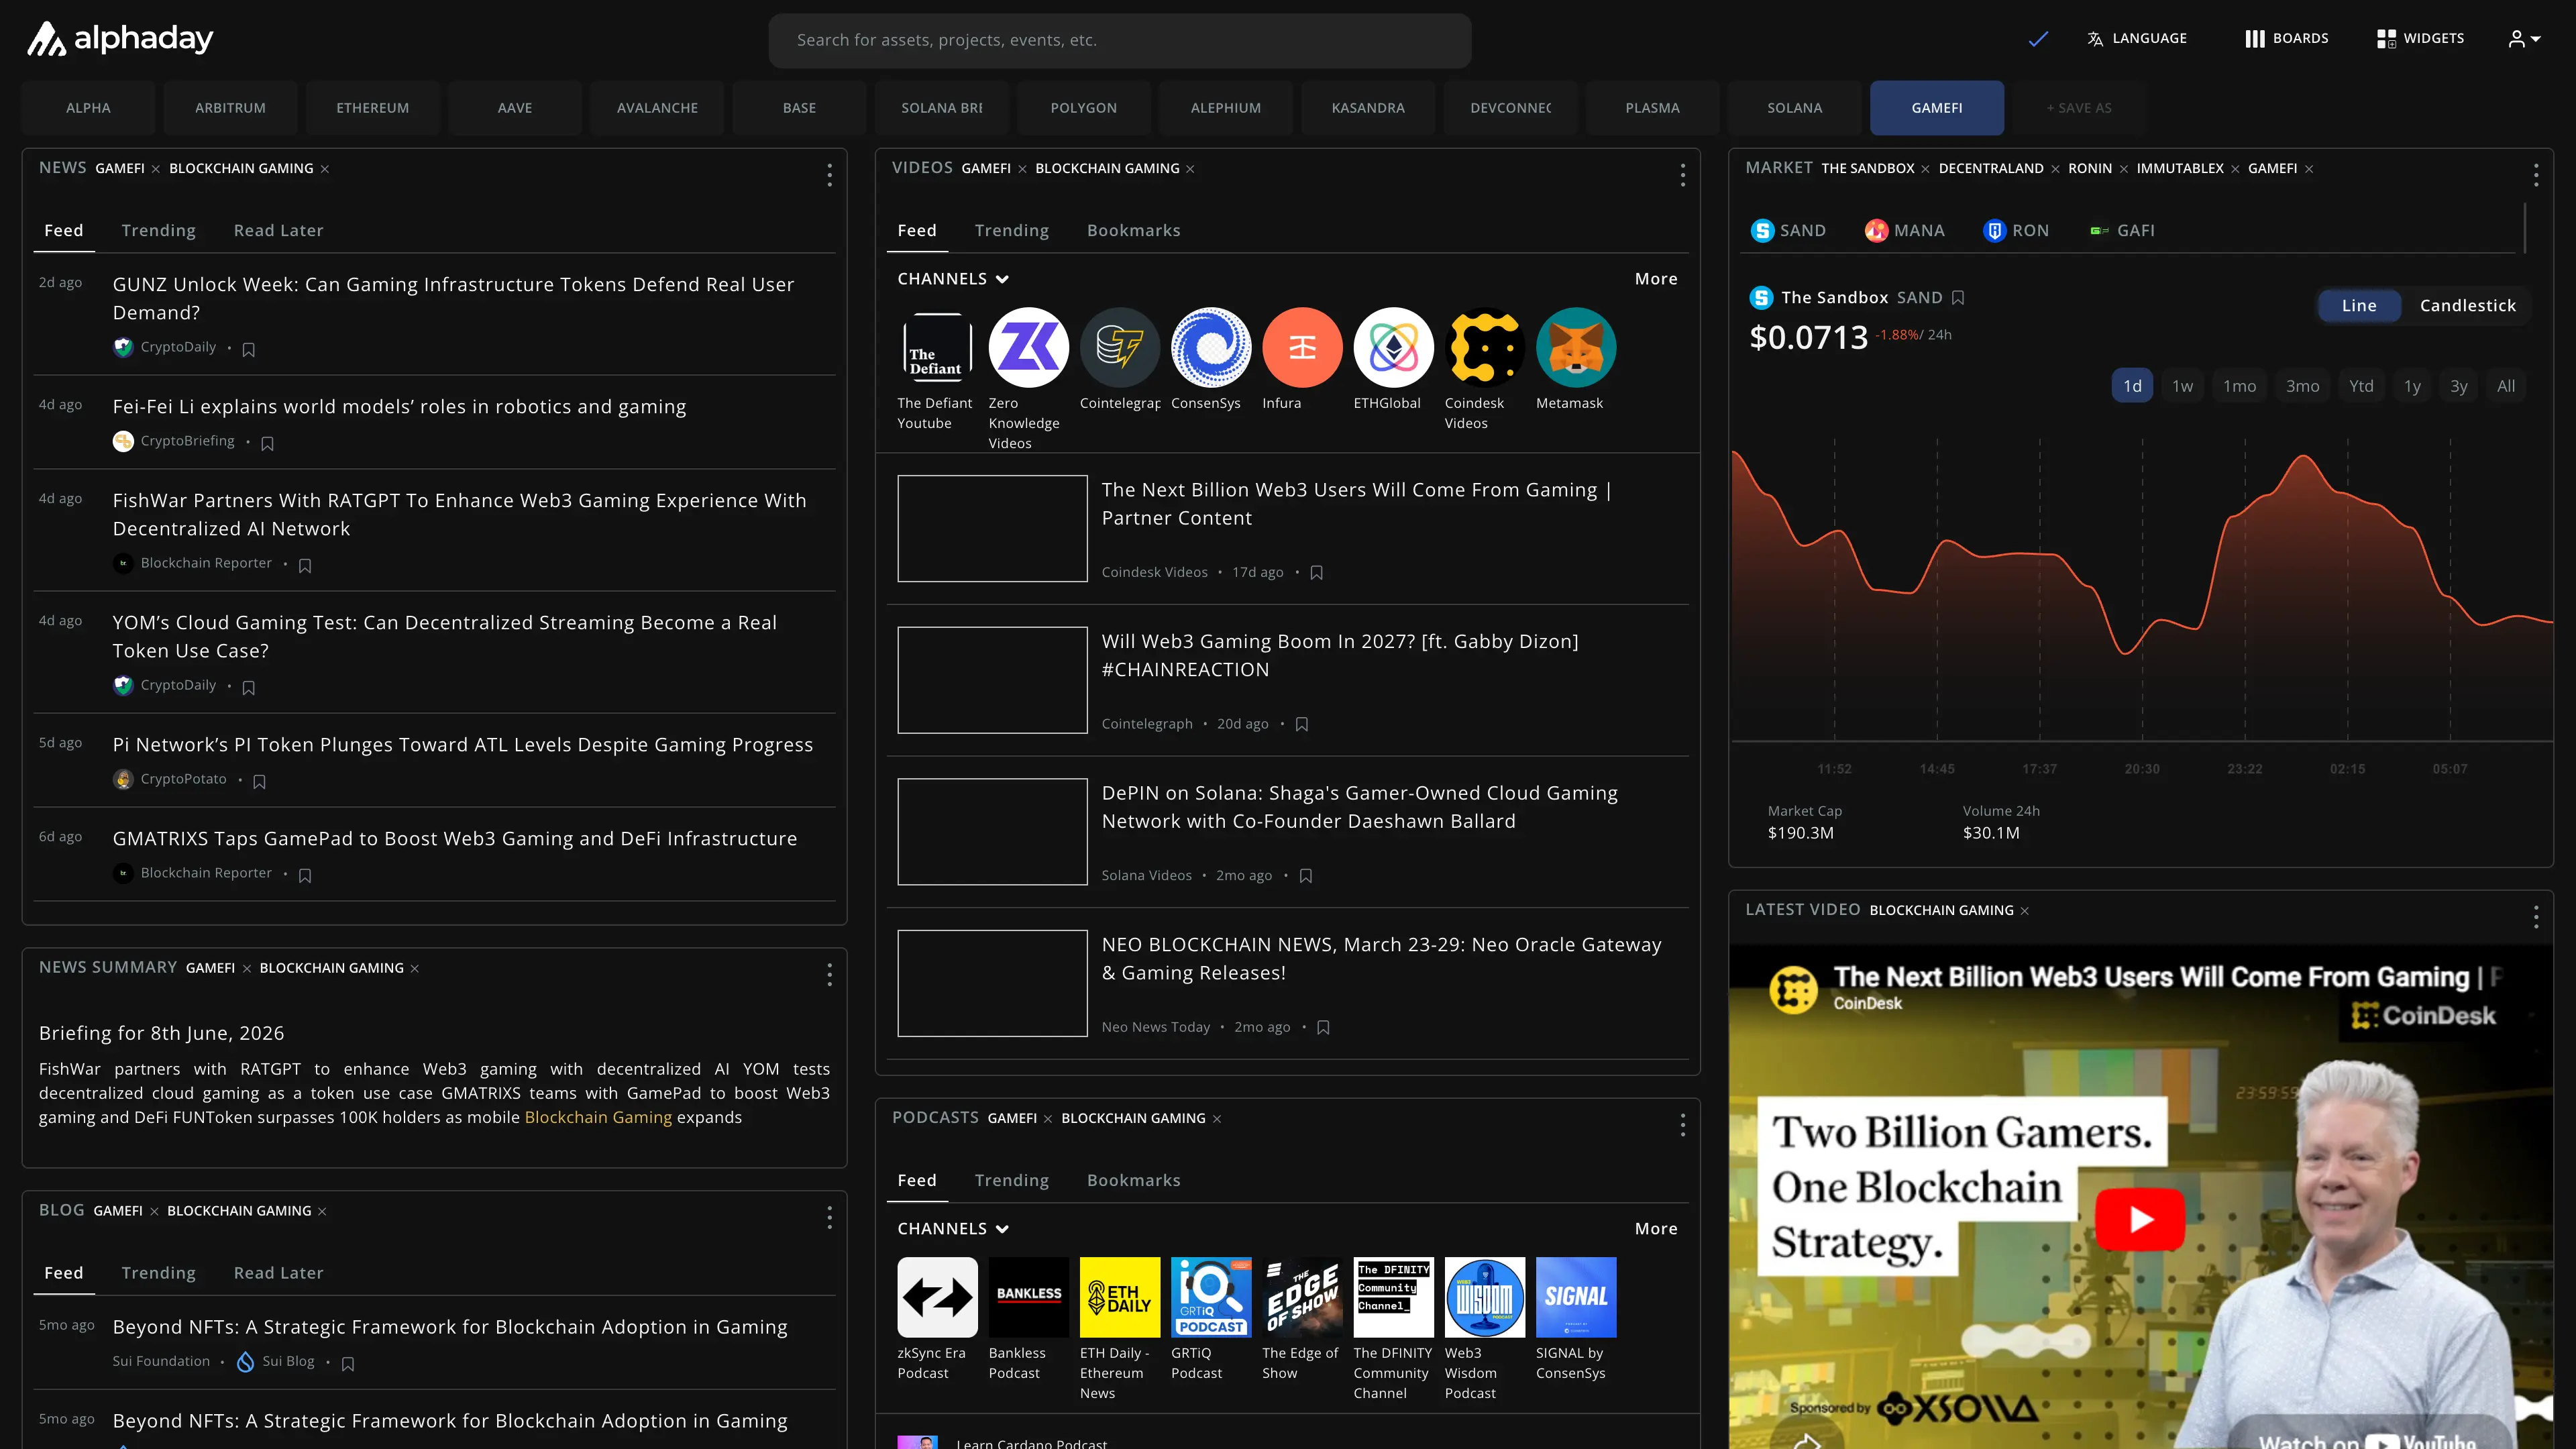Open the Language selector

click(2137, 38)
